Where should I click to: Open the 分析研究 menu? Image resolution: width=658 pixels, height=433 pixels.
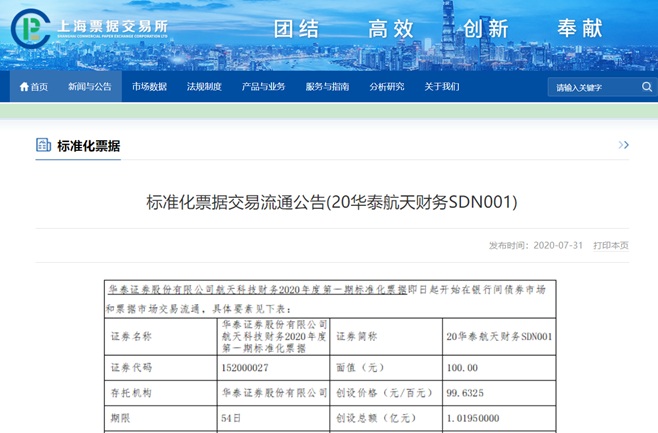click(x=386, y=86)
